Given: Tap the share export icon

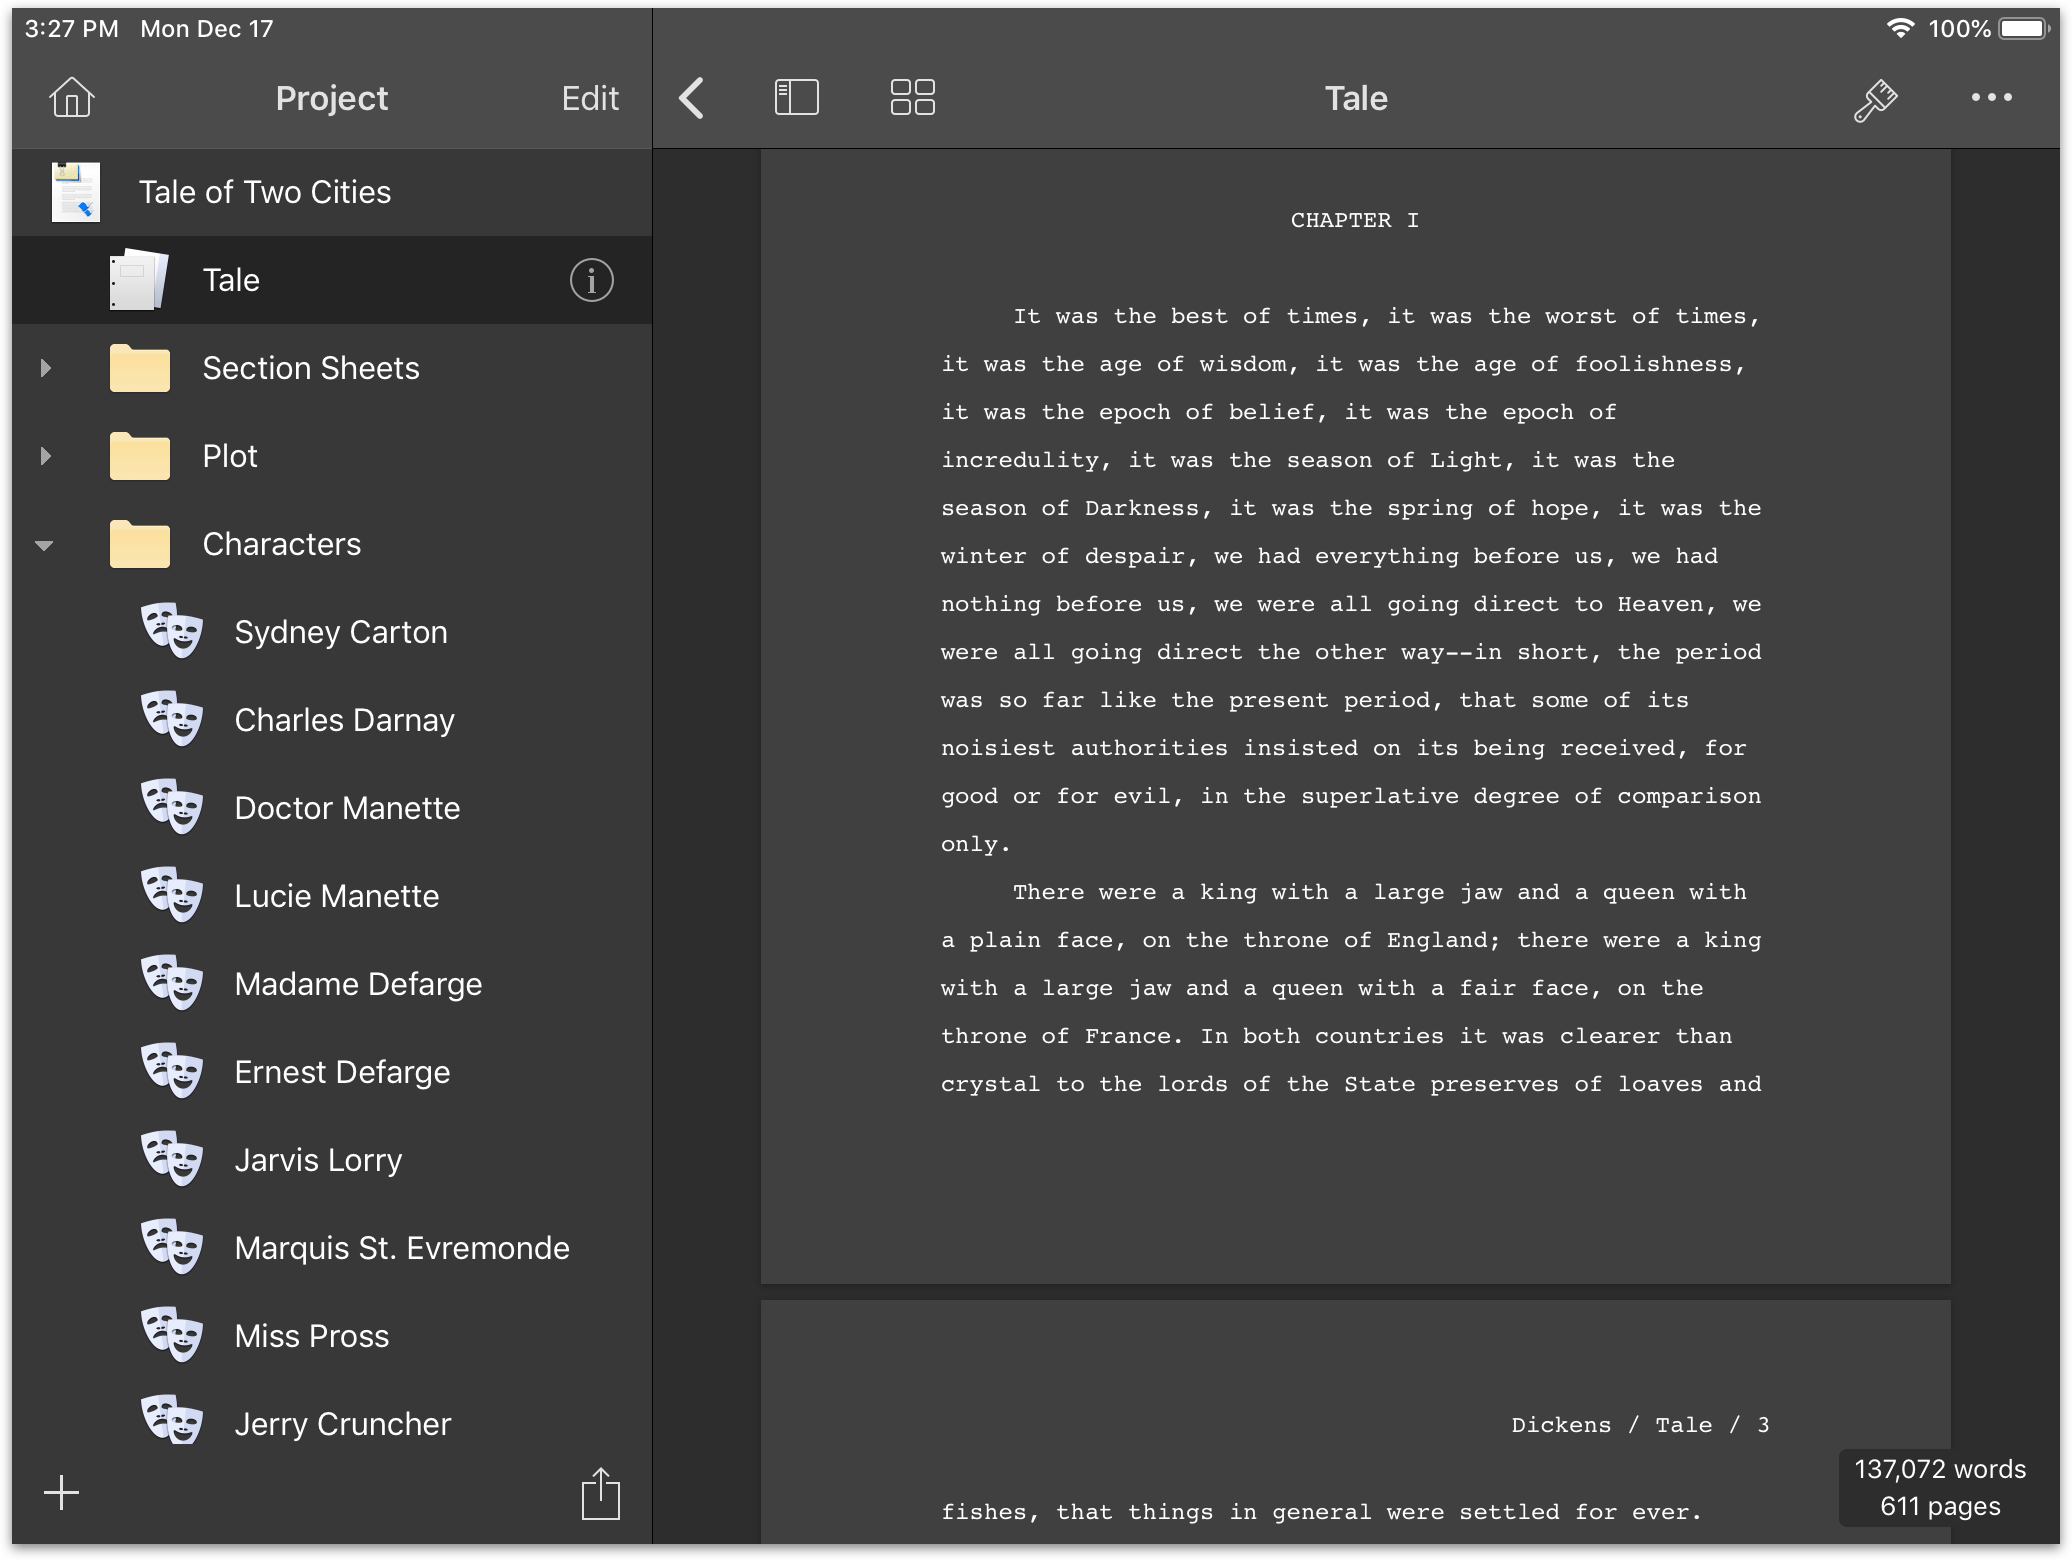Looking at the screenshot, I should tap(601, 1494).
